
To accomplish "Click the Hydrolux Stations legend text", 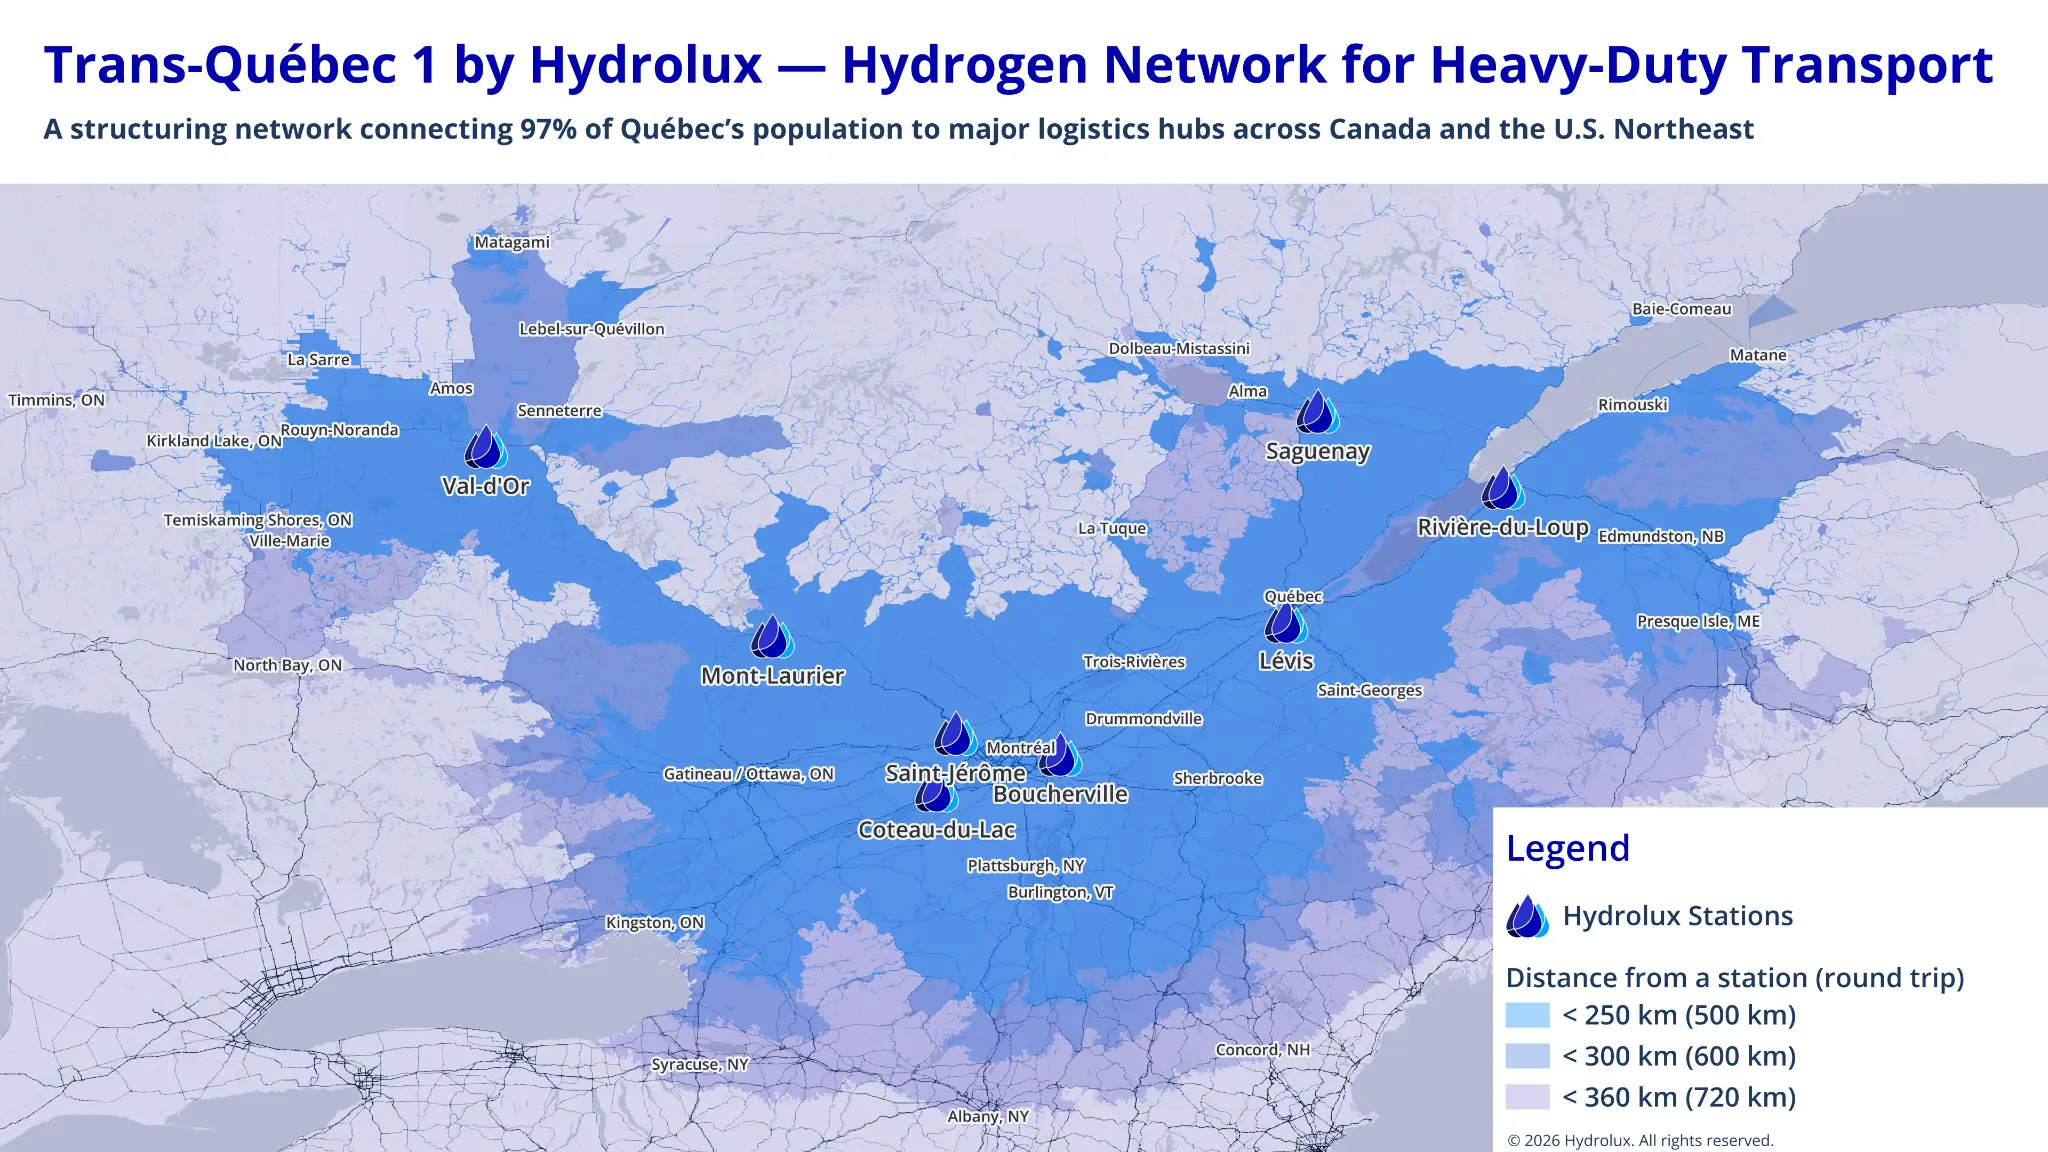I will (1678, 916).
